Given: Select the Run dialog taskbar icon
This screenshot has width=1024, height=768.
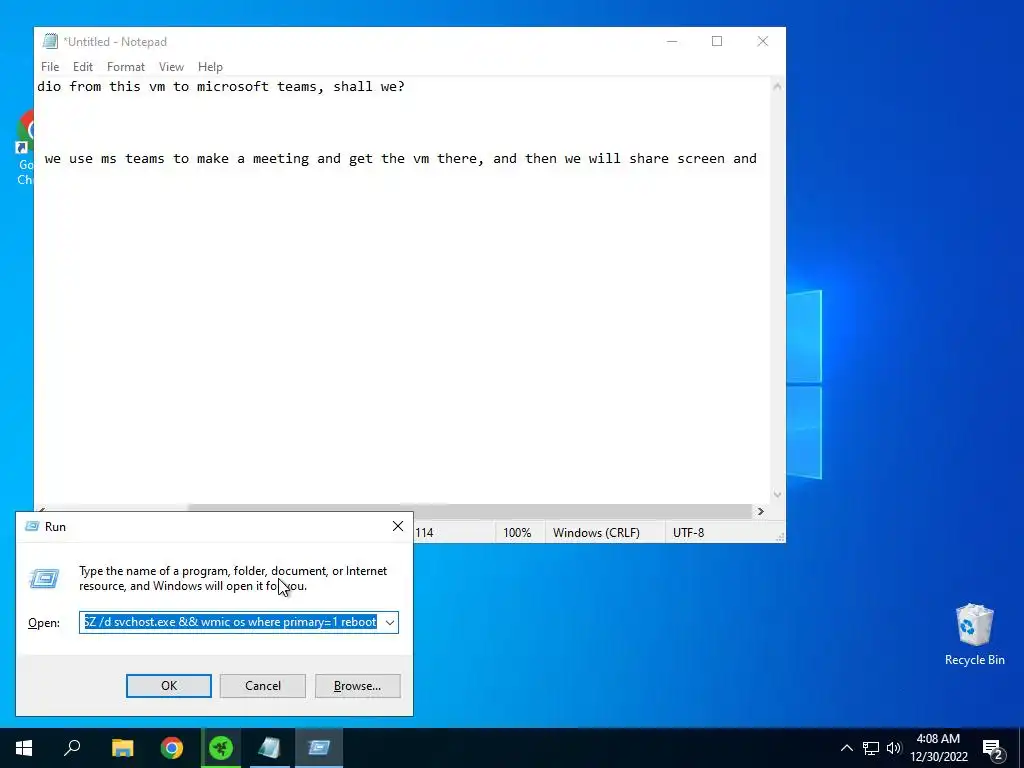Looking at the screenshot, I should [319, 748].
